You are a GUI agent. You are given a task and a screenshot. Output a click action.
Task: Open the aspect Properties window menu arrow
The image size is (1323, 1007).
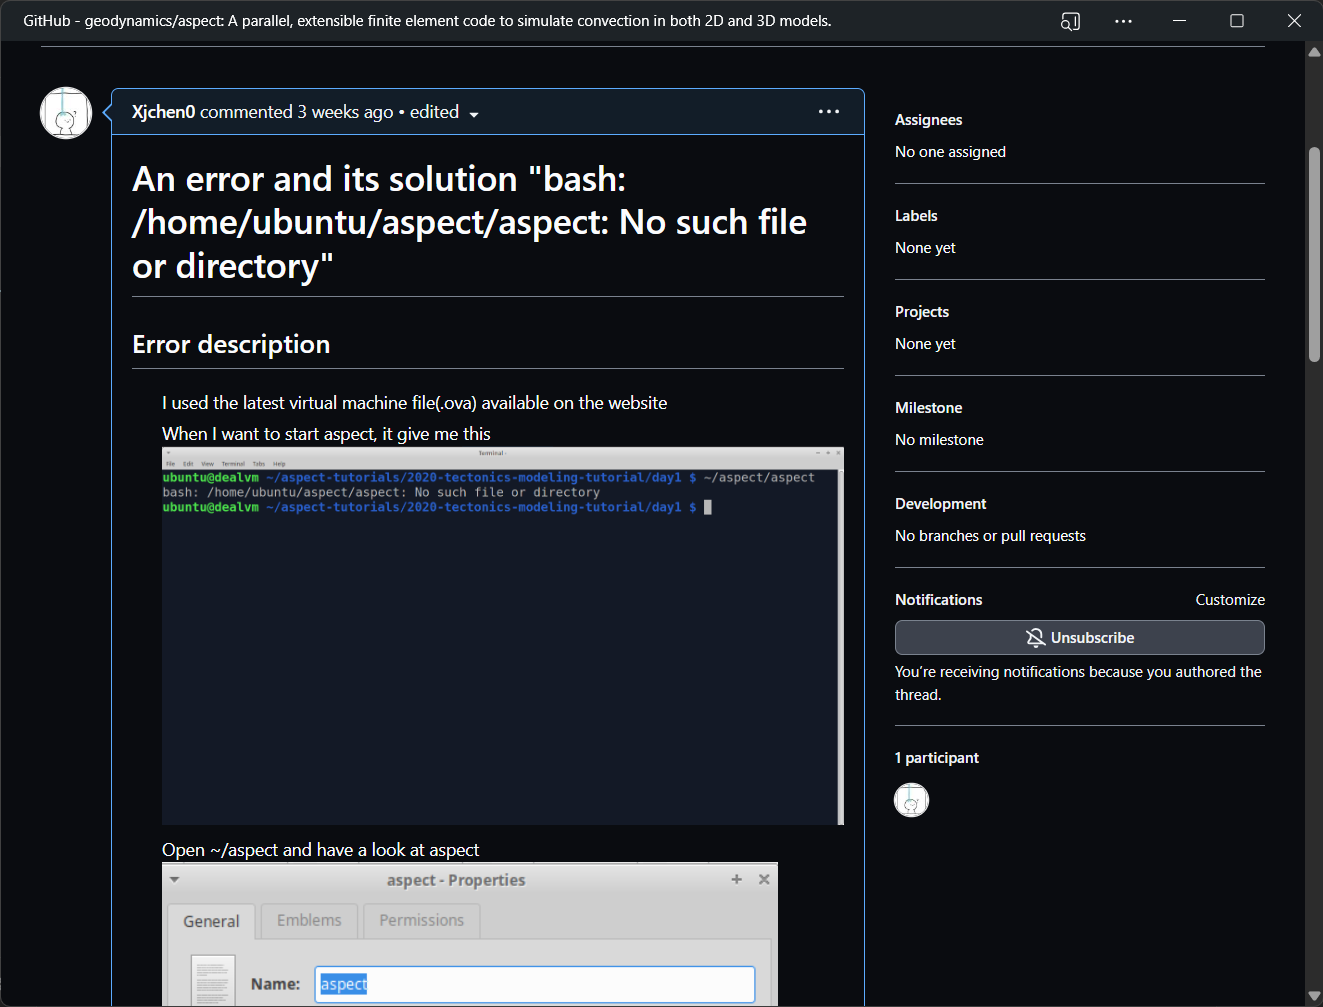coord(175,880)
